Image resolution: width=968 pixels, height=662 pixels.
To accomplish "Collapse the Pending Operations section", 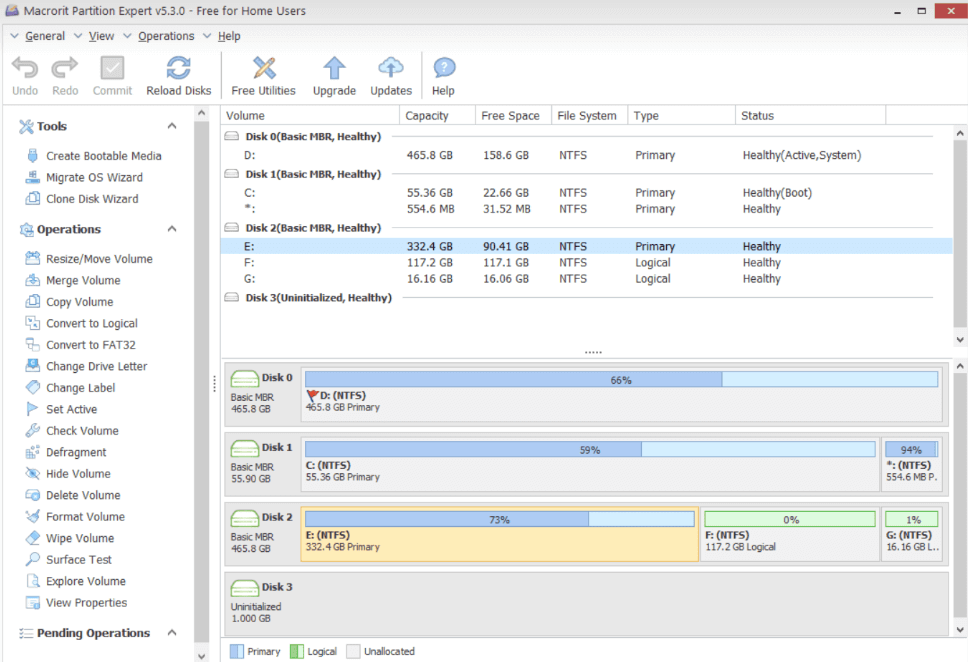I will pos(172,633).
